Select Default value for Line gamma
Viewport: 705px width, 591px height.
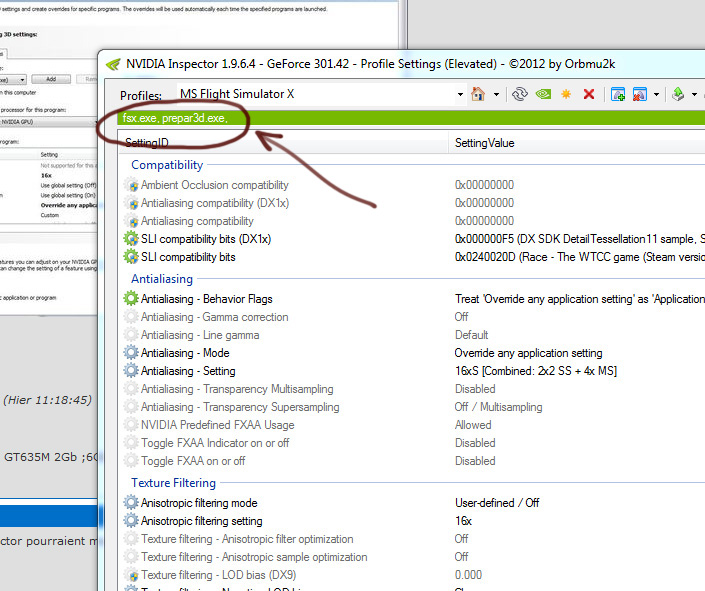(x=471, y=335)
